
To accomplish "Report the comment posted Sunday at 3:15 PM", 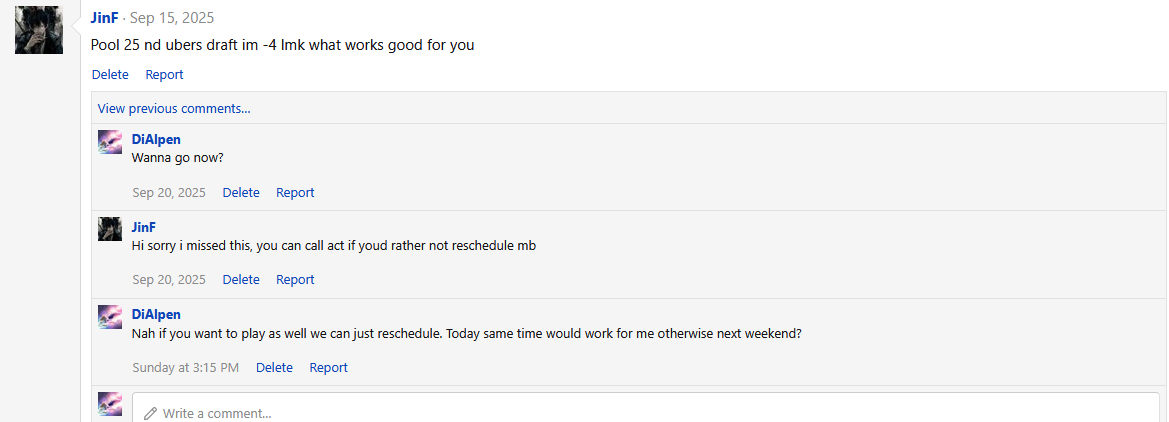I will click(x=328, y=367).
